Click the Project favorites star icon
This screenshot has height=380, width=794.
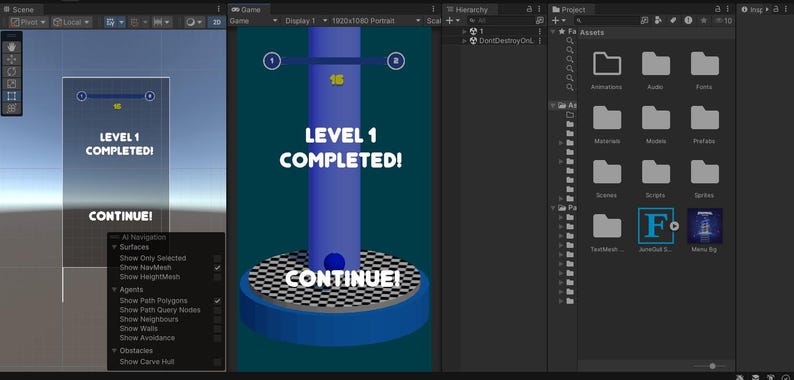(x=703, y=20)
